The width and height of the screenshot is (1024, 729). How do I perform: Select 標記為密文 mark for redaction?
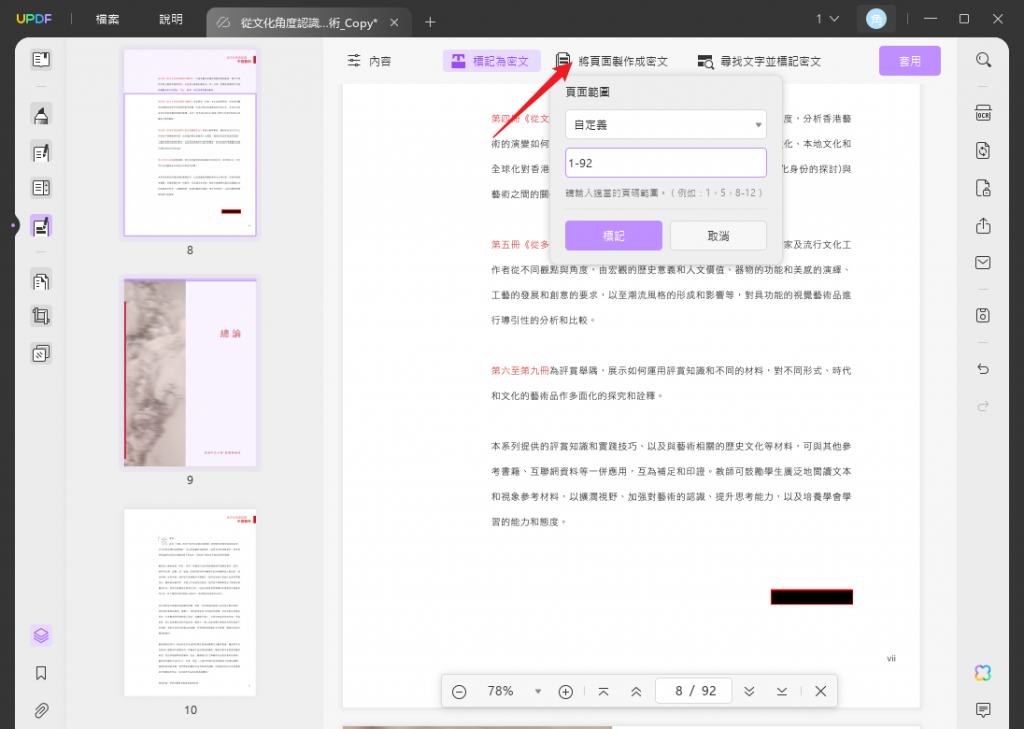tap(492, 61)
